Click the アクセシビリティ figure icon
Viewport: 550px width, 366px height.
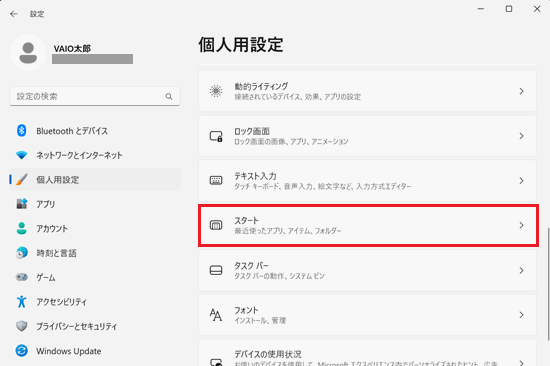22,301
